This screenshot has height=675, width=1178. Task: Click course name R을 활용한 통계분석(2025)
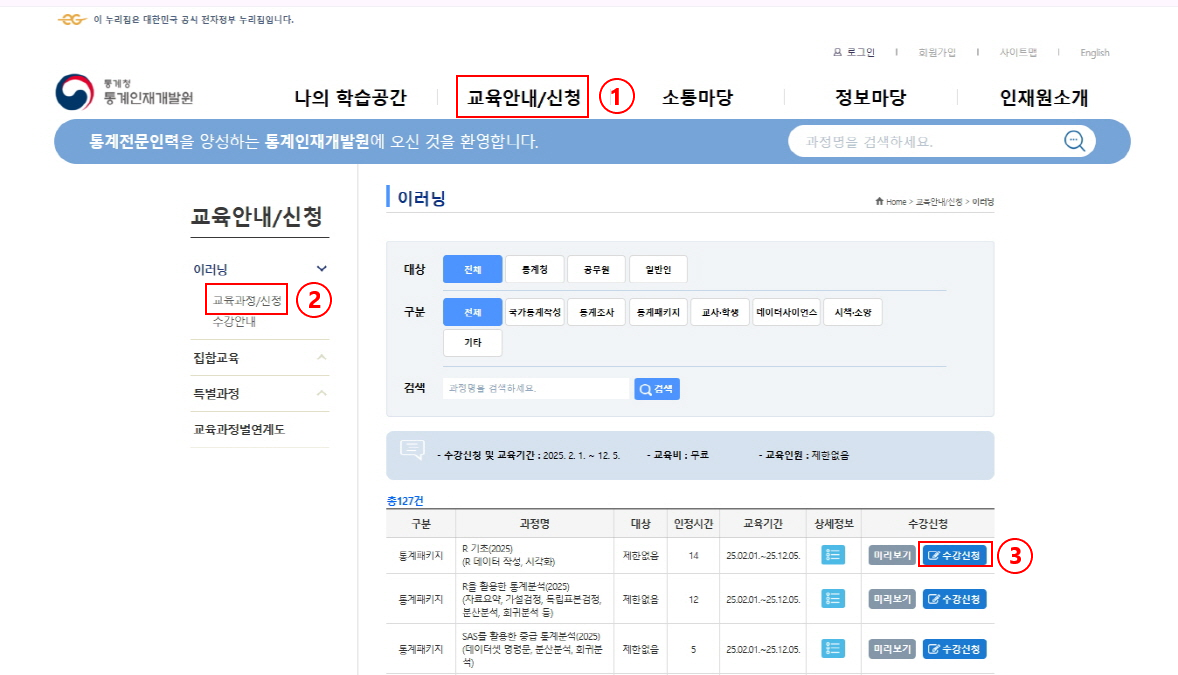pyautogui.click(x=515, y=586)
